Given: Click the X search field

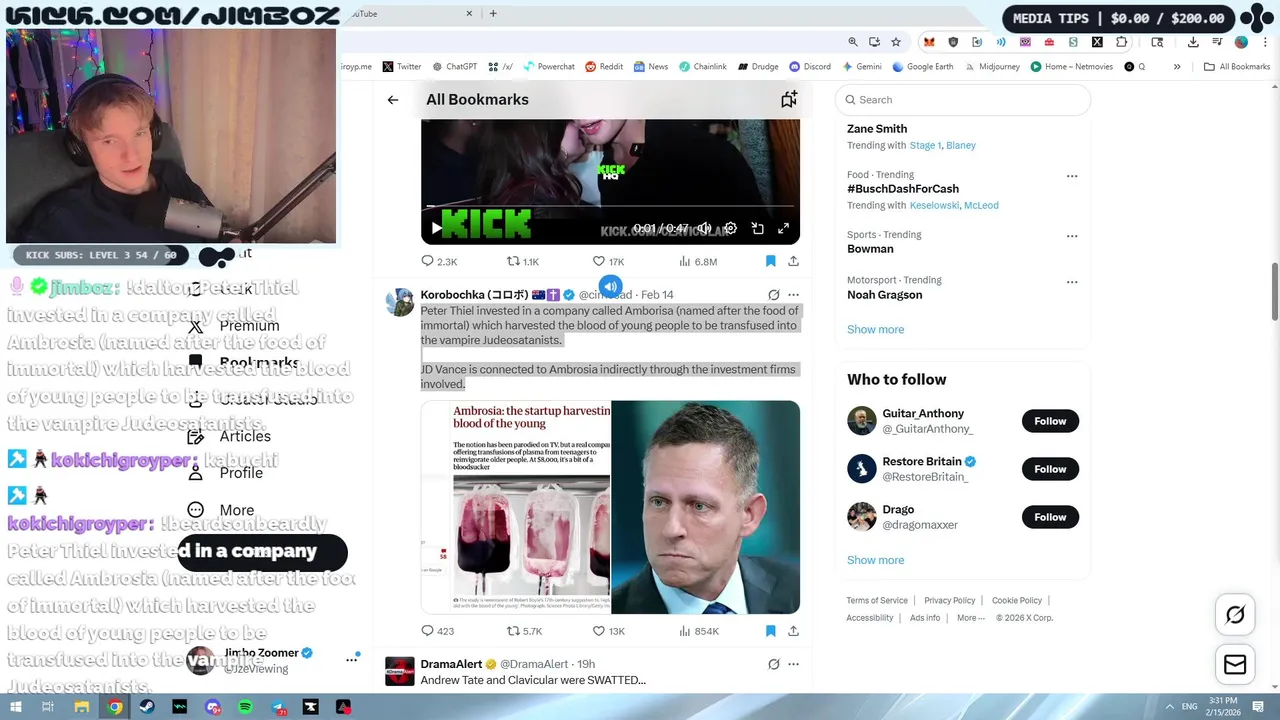Looking at the screenshot, I should (963, 100).
